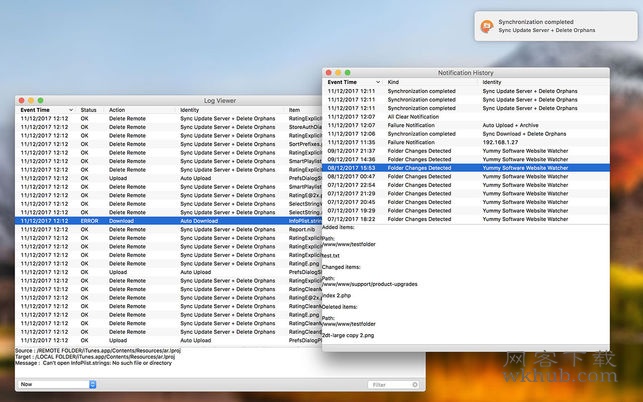Select the 08/12/2017 00:47 Folder Changes Detected row

pyautogui.click(x=465, y=176)
